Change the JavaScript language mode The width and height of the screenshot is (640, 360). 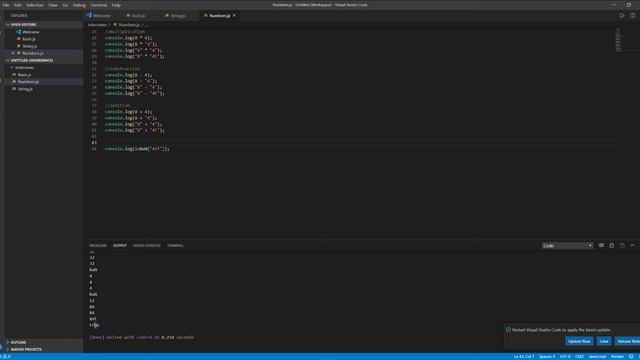pos(598,357)
